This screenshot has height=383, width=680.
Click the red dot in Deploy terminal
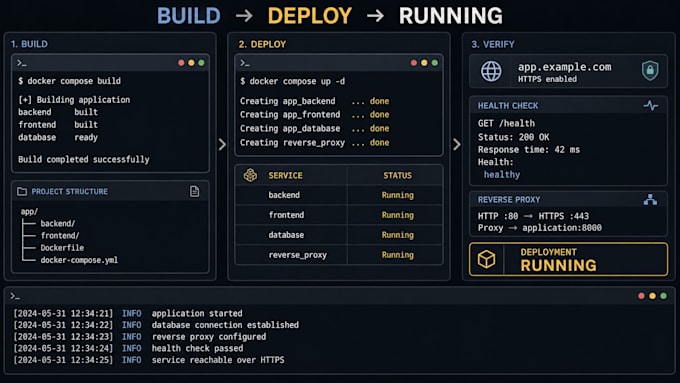pos(414,63)
